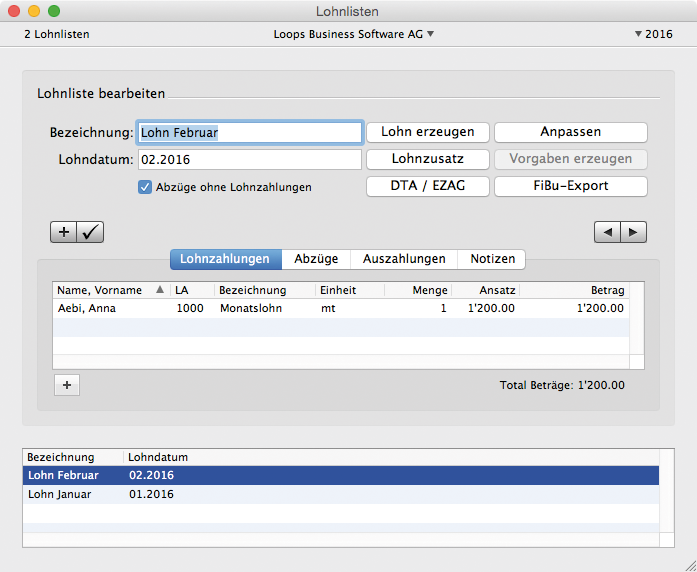Open Loops Business Software AG company dropdown
697x572 pixels.
[x=353, y=34]
